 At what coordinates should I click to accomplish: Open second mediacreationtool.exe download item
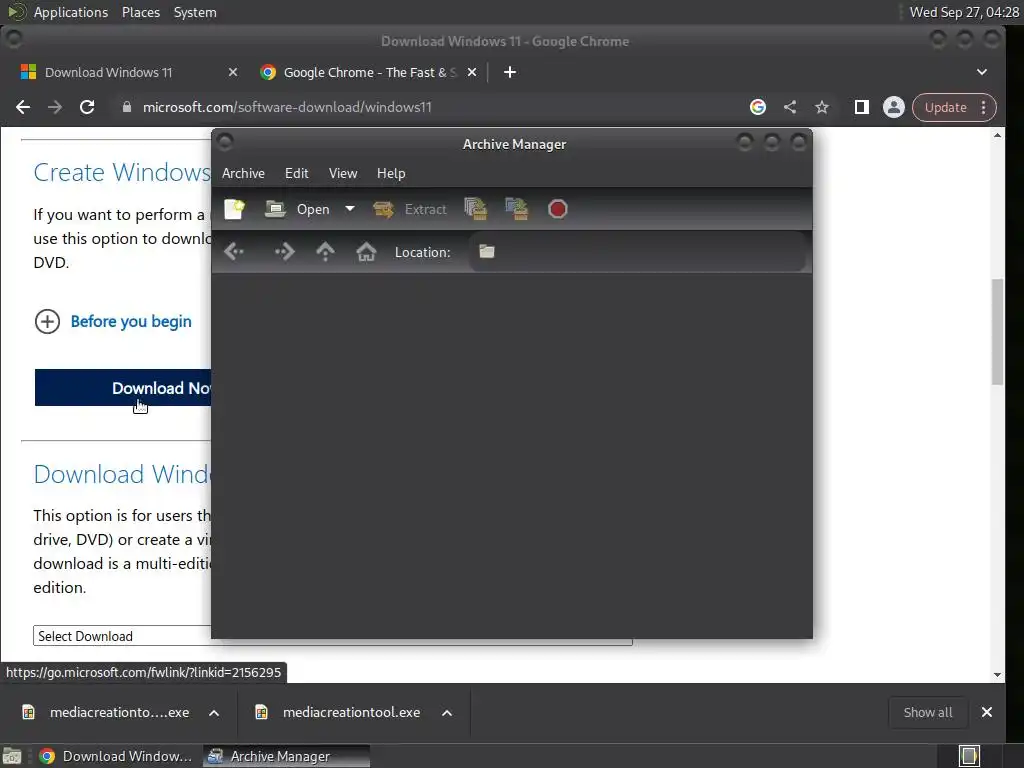(x=340, y=712)
